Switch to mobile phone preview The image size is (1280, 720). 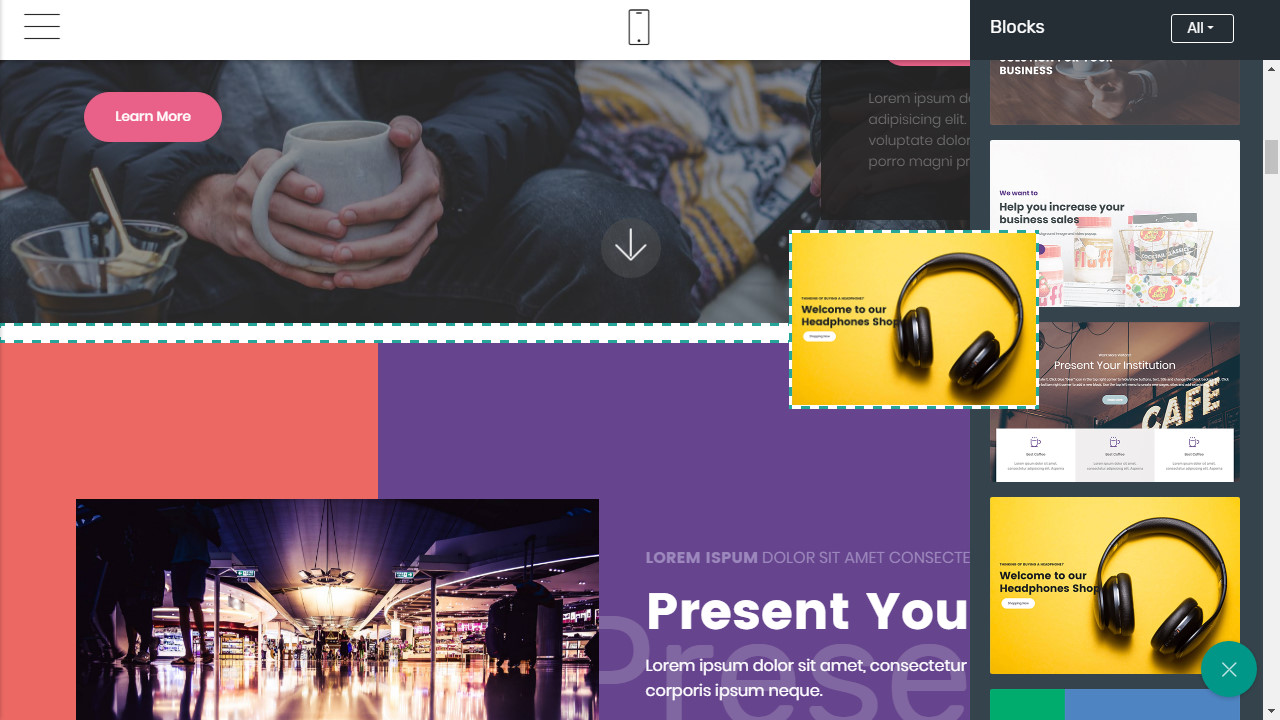[x=639, y=27]
